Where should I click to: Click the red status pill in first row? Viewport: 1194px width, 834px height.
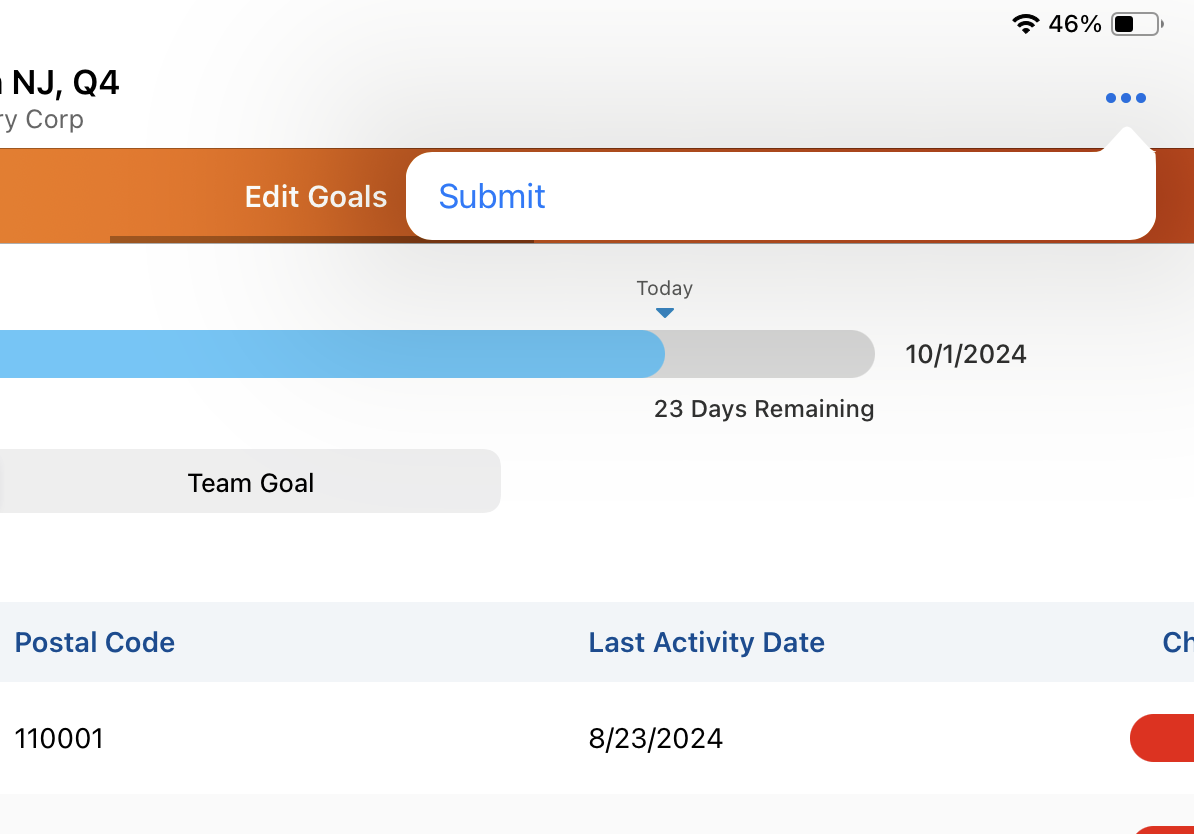[1164, 738]
